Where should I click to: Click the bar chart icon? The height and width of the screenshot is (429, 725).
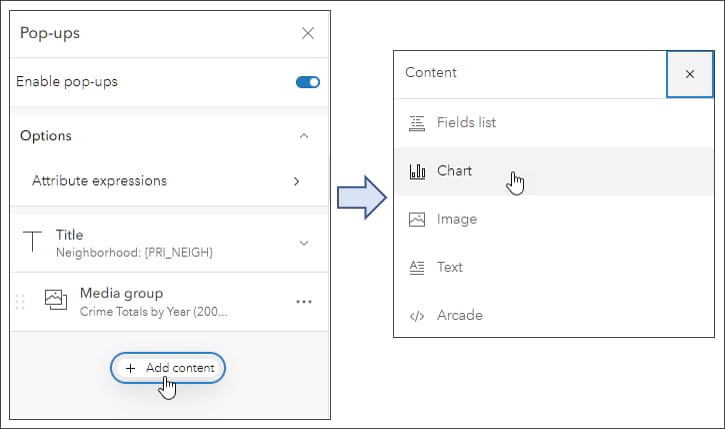(417, 171)
